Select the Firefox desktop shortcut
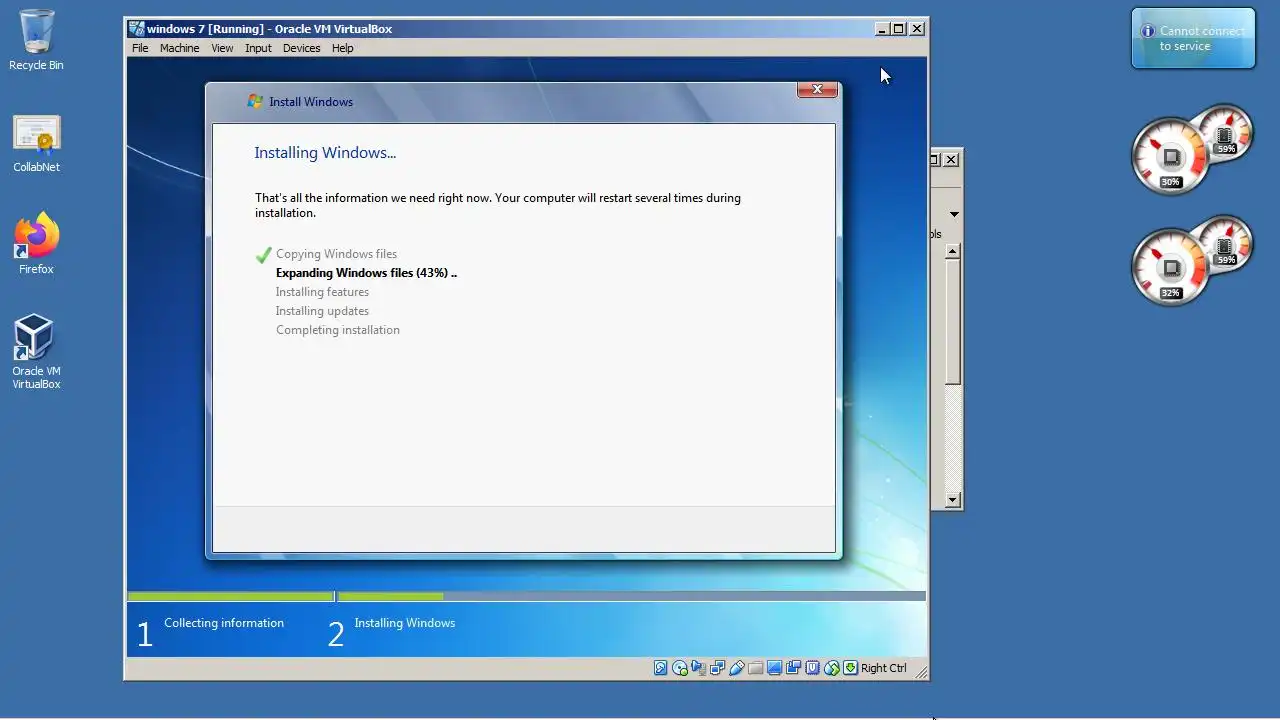 tap(36, 244)
